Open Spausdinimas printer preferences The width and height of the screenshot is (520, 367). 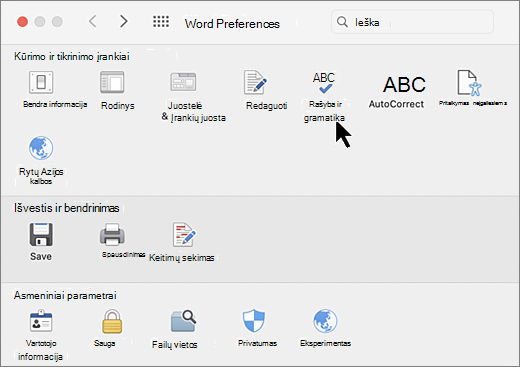pyautogui.click(x=112, y=234)
